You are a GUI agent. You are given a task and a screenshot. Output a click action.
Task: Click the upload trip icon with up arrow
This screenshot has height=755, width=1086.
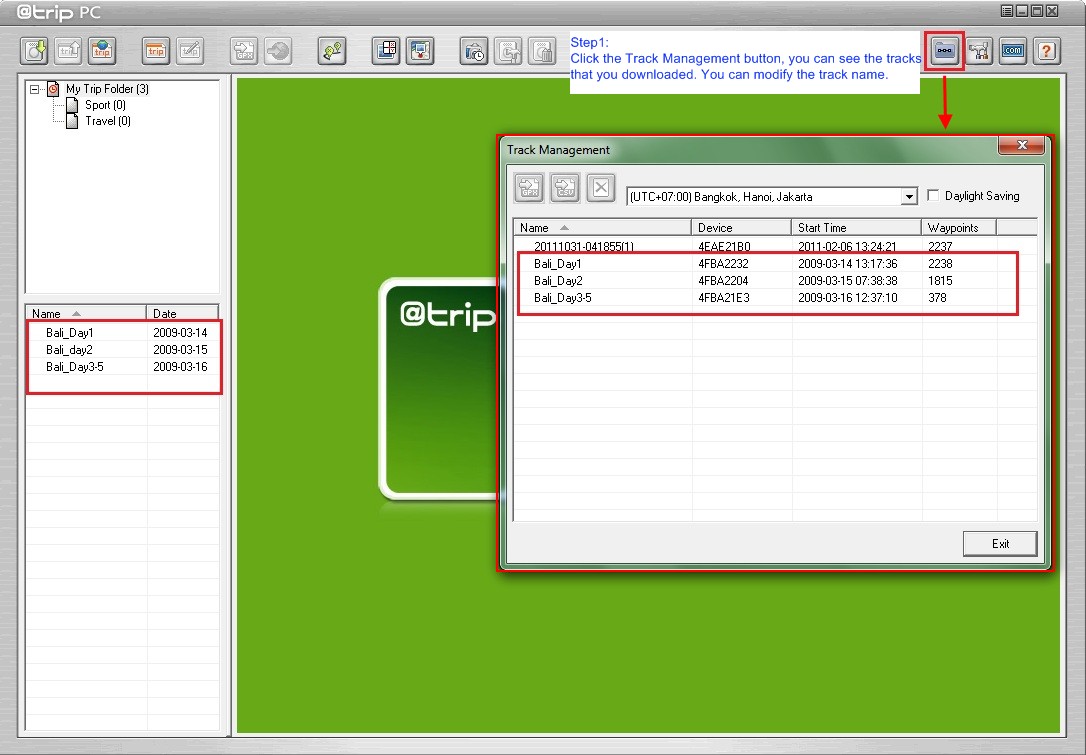click(68, 51)
